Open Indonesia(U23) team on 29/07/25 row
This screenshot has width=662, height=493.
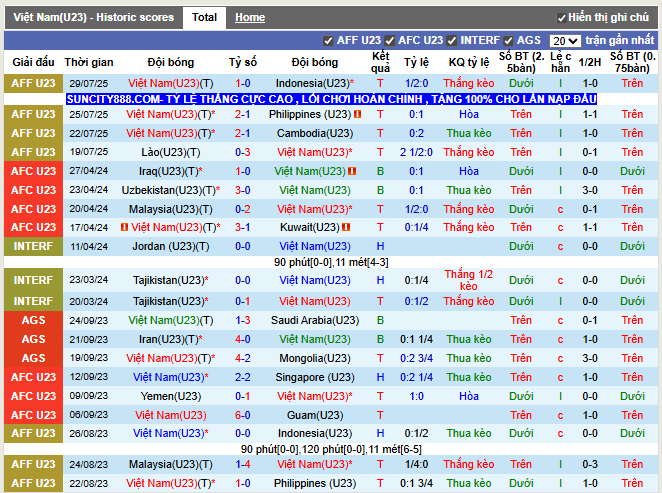pos(315,84)
